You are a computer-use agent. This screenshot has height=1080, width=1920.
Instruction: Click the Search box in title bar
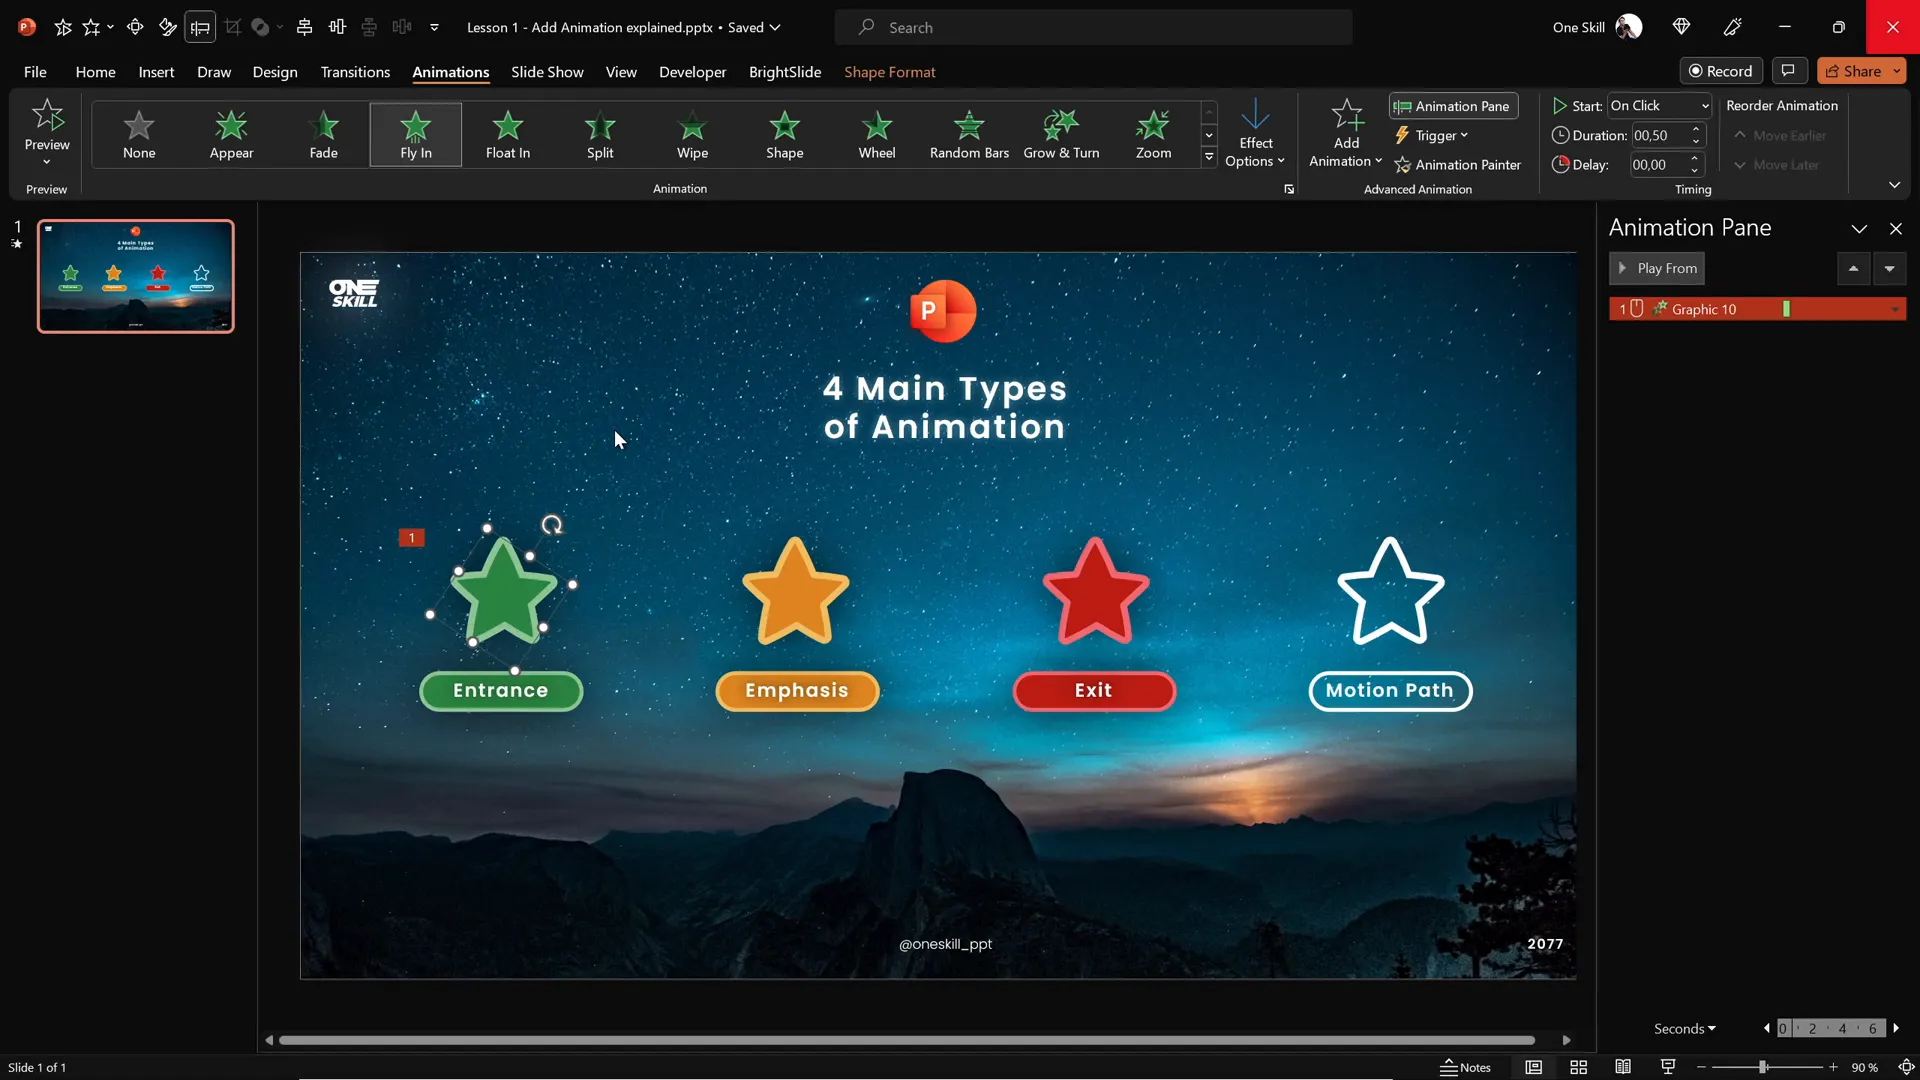(x=1093, y=27)
